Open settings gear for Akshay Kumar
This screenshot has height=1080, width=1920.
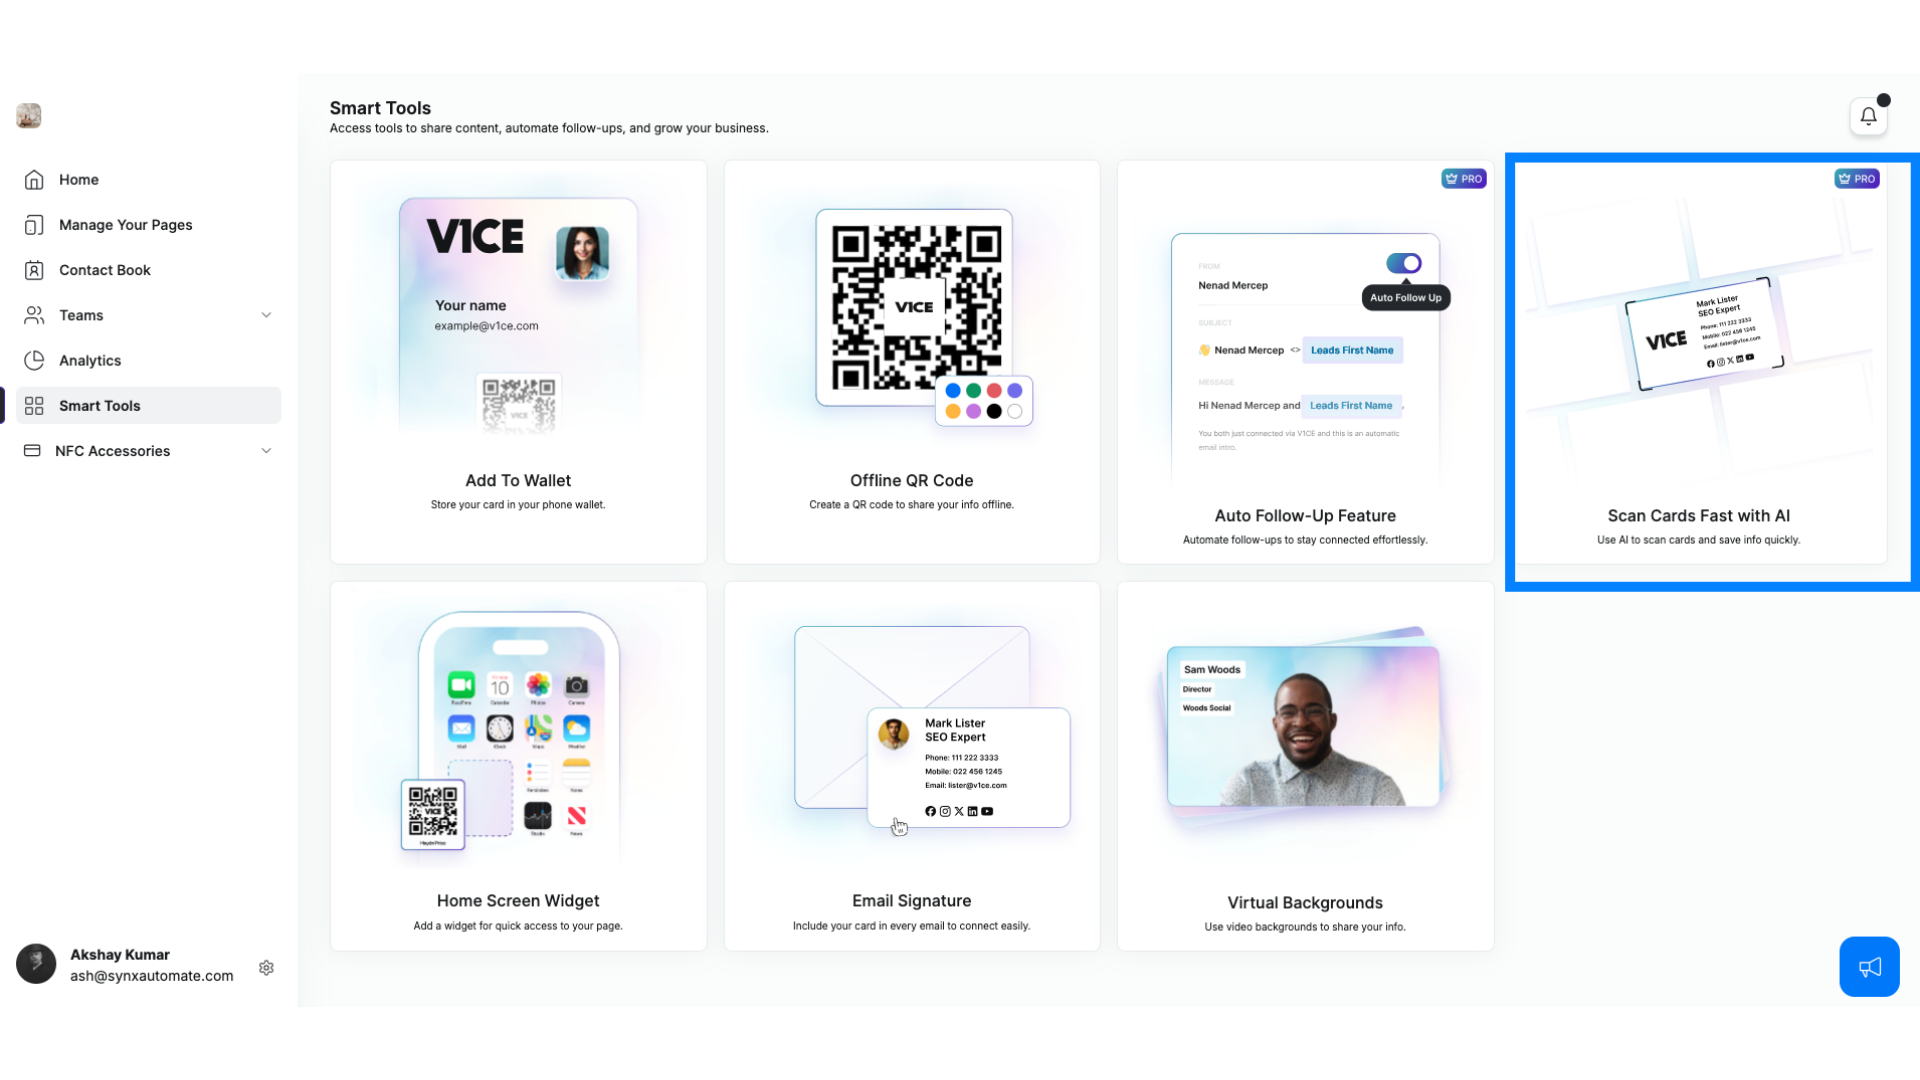(x=265, y=967)
